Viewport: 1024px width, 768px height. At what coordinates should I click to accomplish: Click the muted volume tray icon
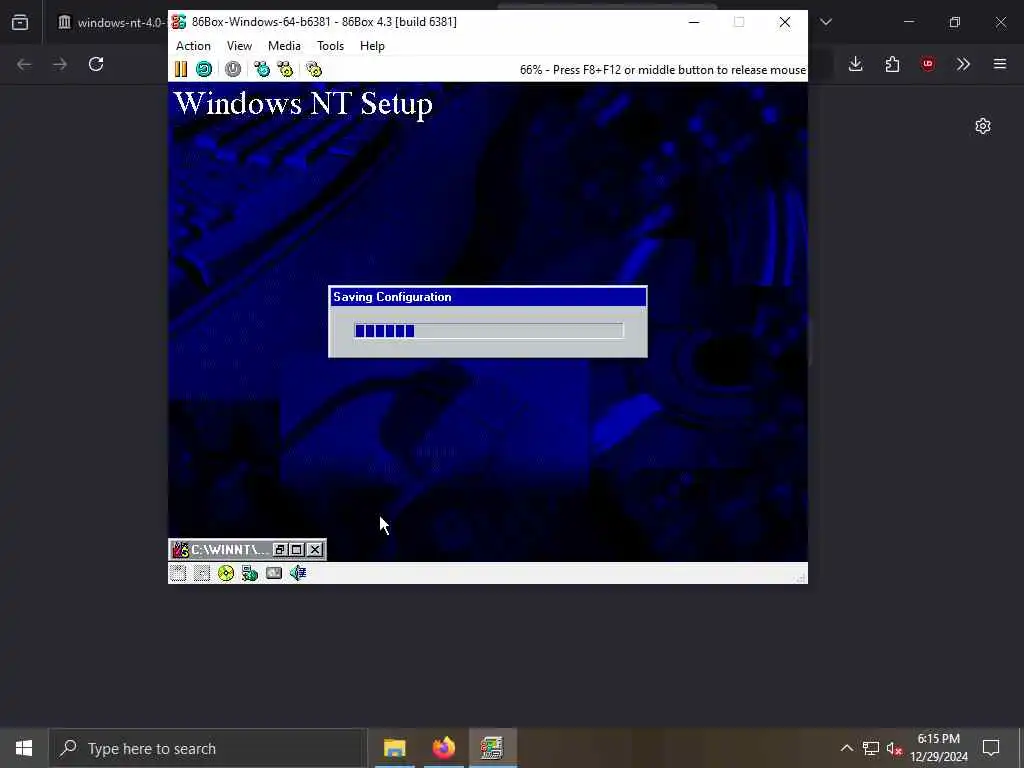tap(895, 748)
